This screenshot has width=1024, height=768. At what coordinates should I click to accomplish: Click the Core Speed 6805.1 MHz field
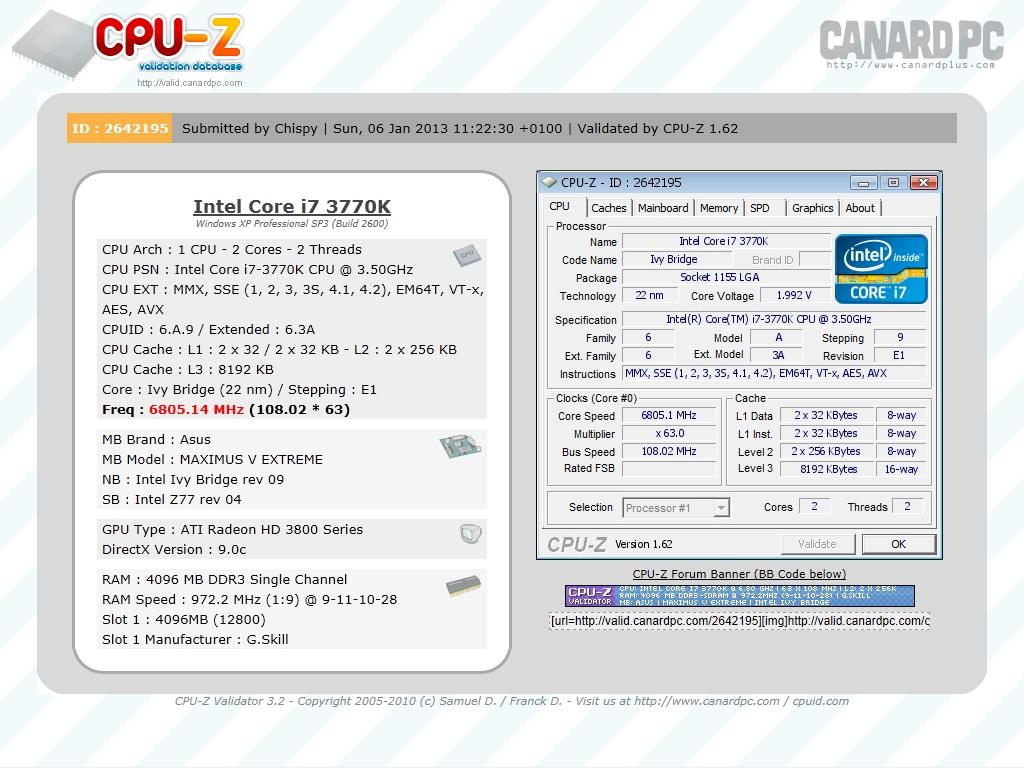coord(669,415)
